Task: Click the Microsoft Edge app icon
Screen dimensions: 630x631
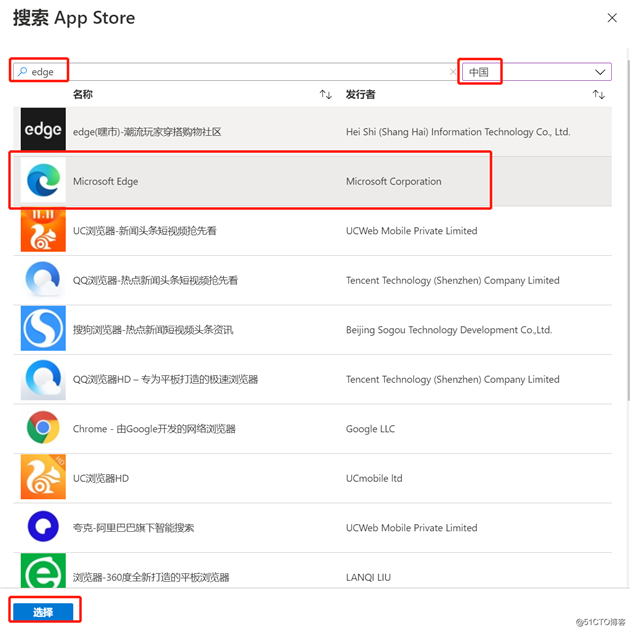Action: coord(43,179)
